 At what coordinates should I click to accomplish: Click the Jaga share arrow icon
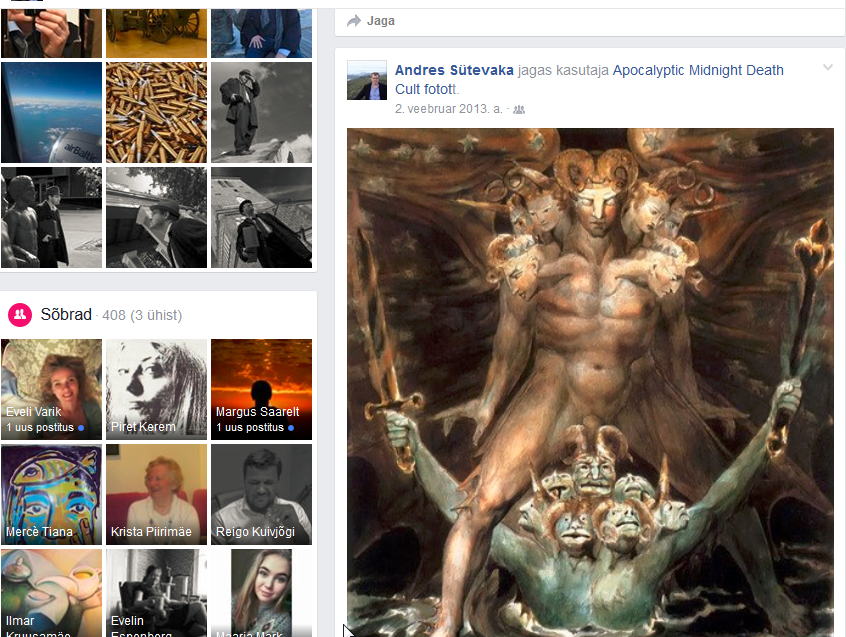[354, 21]
